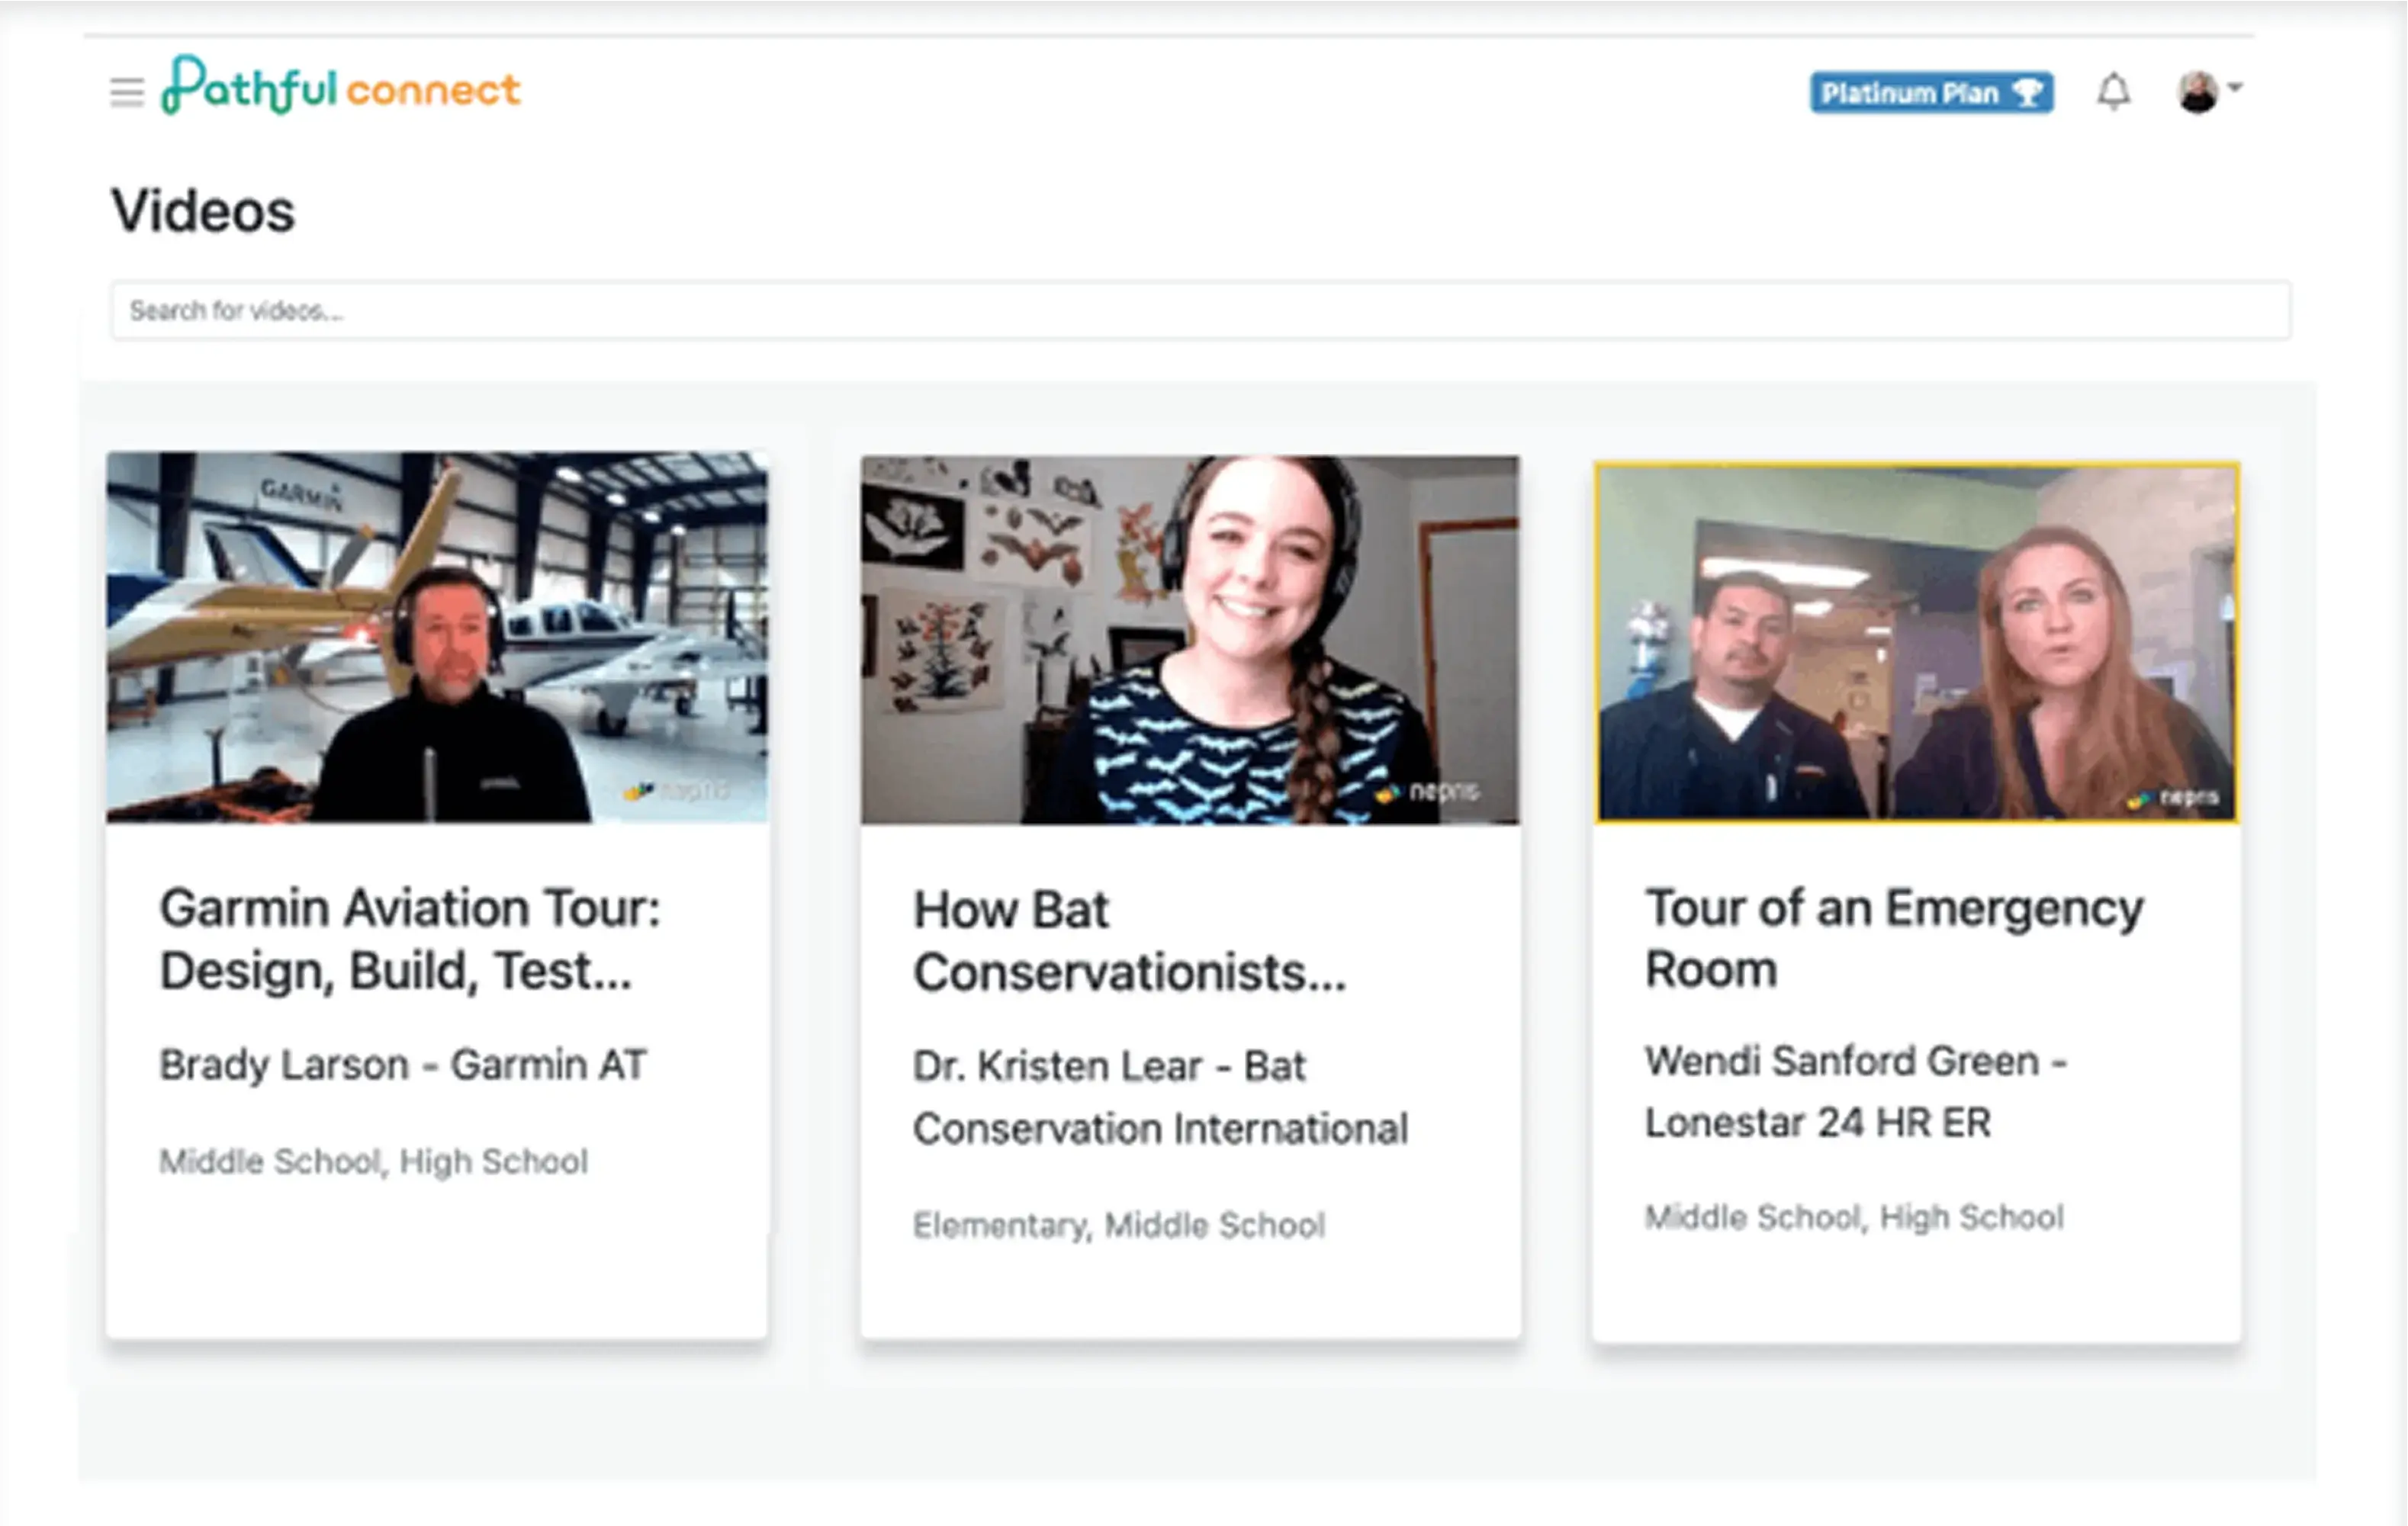Click Wendi Sanford Green - Lonestar 24 HR ER
This screenshot has height=1526, width=2408.
tap(1856, 1092)
